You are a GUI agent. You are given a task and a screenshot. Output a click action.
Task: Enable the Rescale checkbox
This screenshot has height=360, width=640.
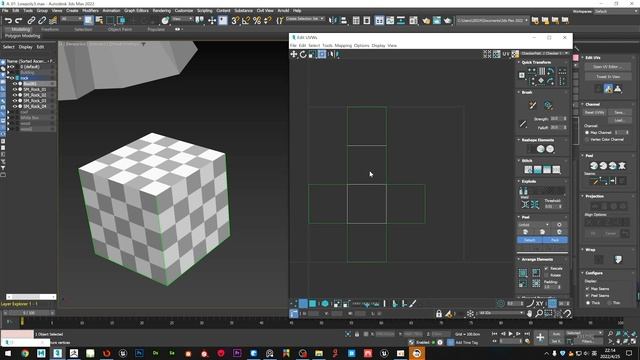click(546, 269)
